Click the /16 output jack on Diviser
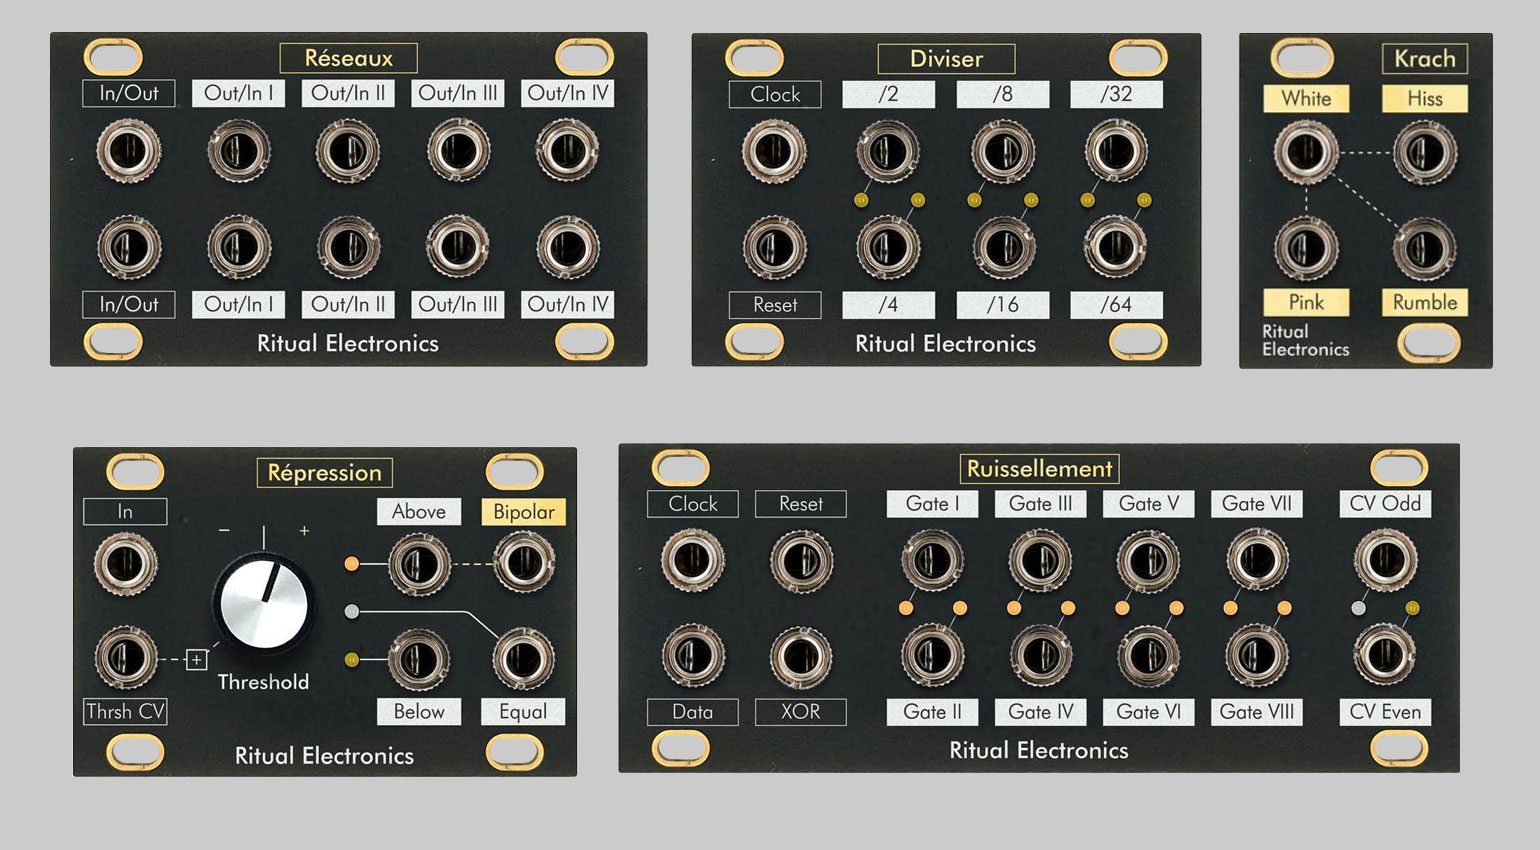This screenshot has height=850, width=1540. tap(1002, 246)
